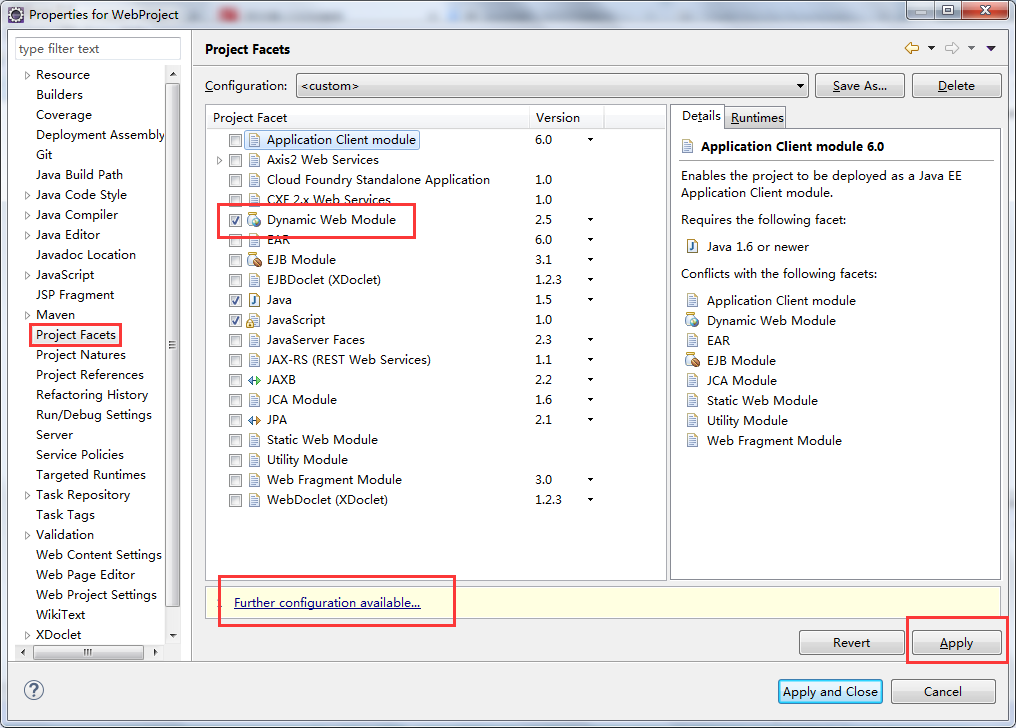Click the back navigation arrow icon
Viewport: 1016px width, 728px height.
[x=912, y=48]
